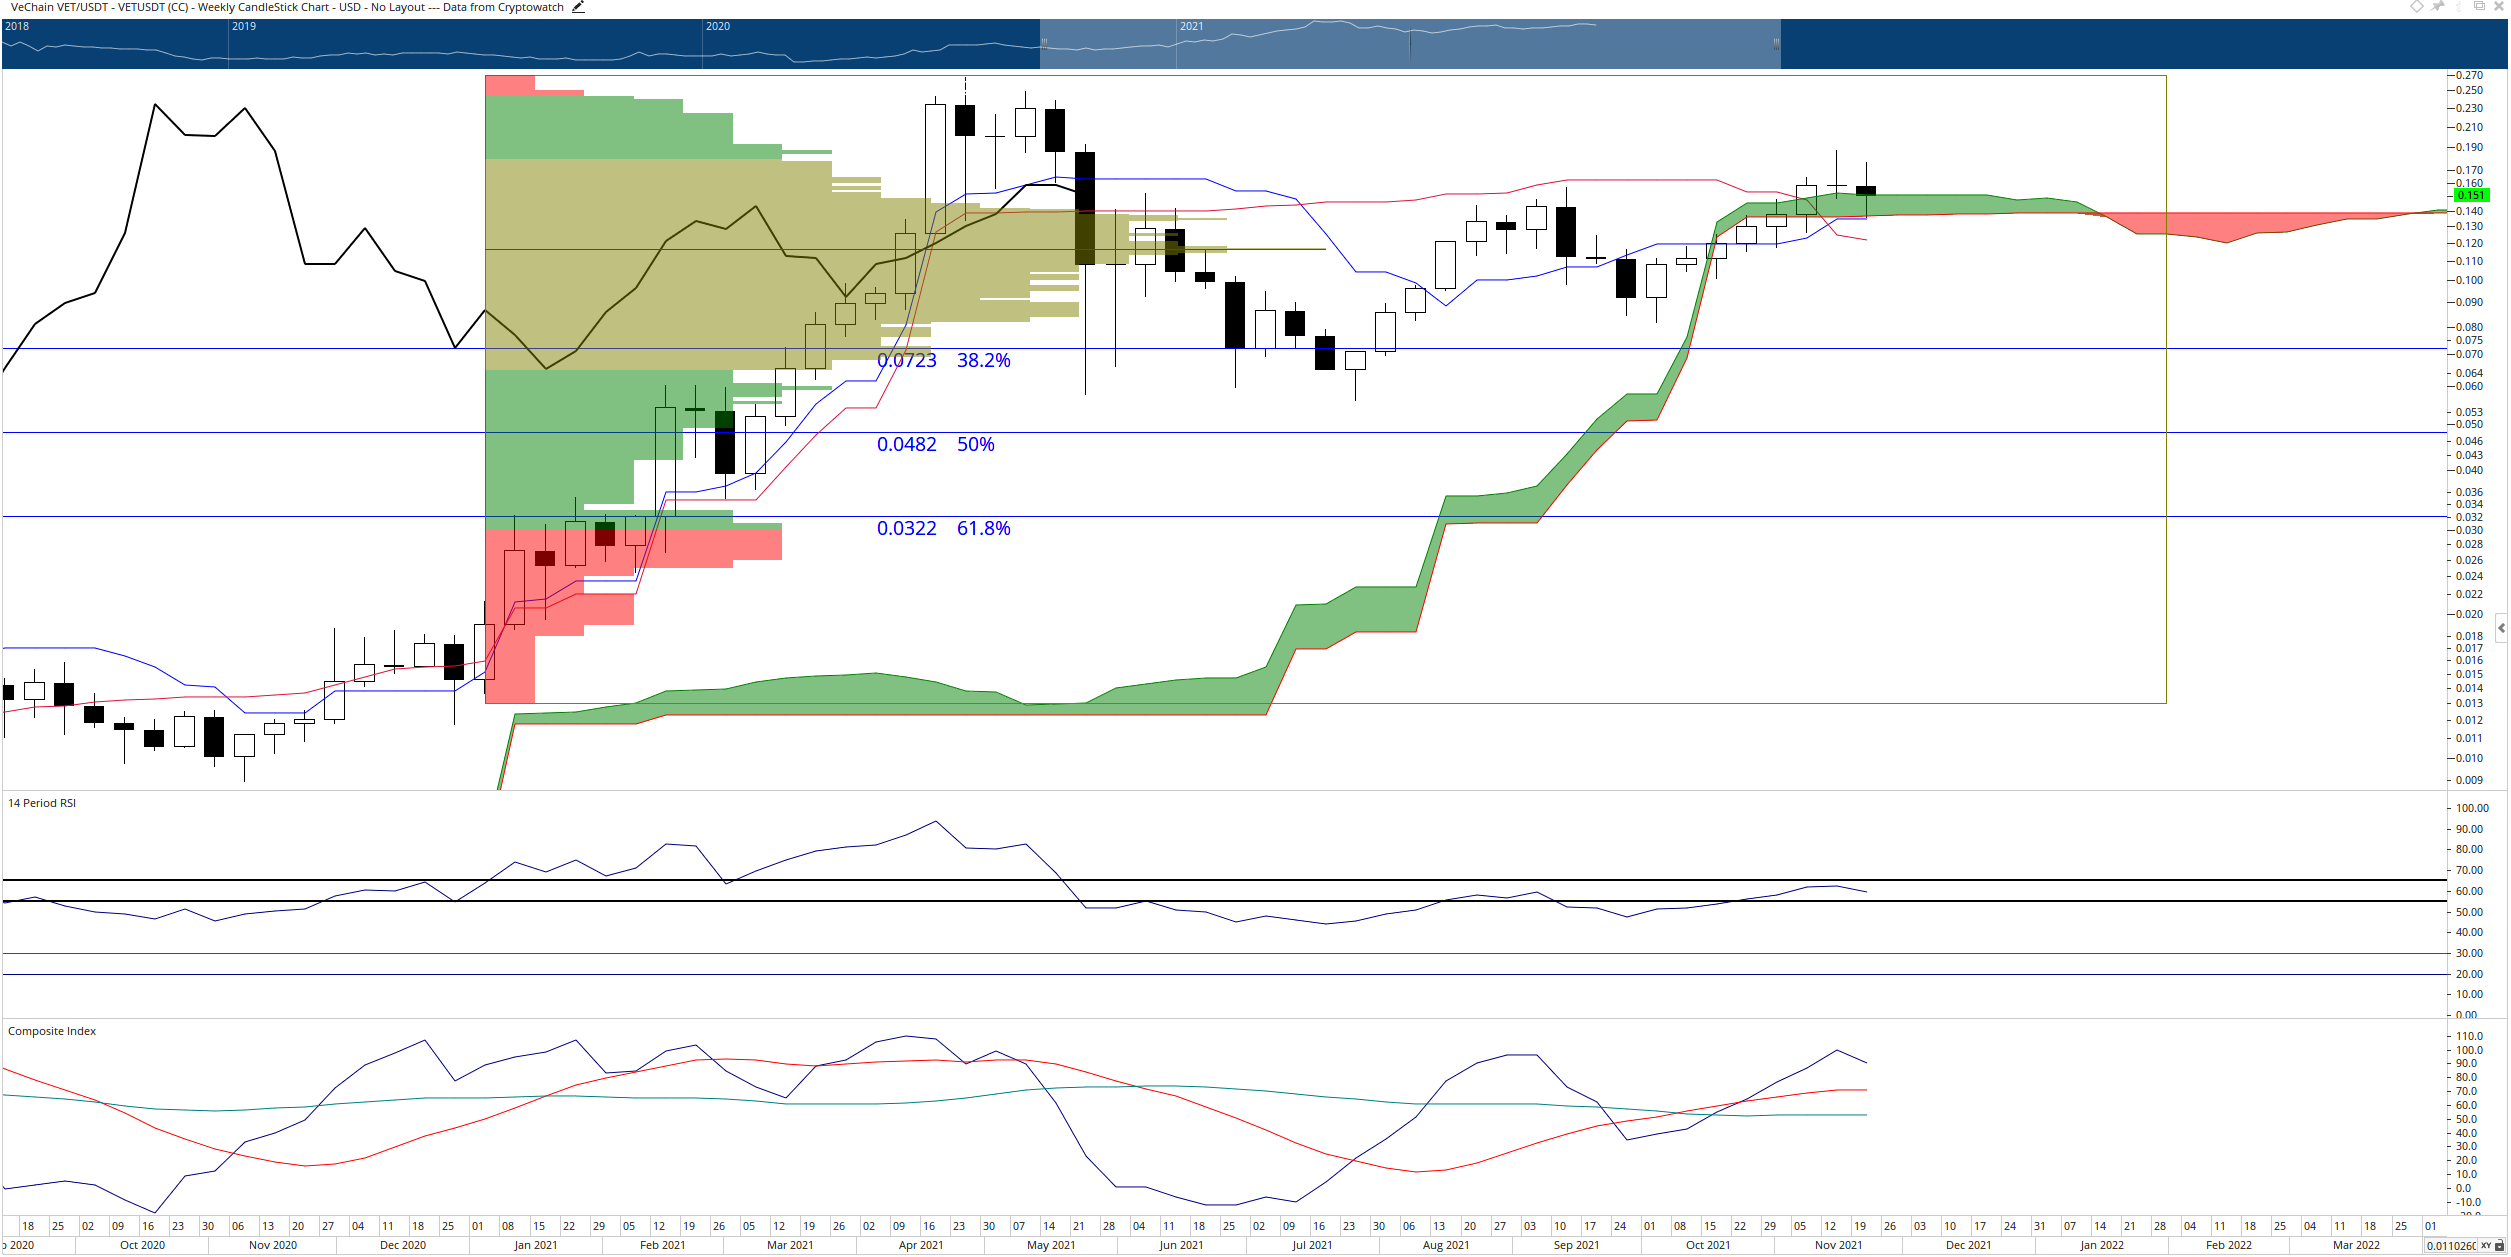Click Nov 2021 on the time axis
The width and height of the screenshot is (2511, 1257).
(1839, 1245)
